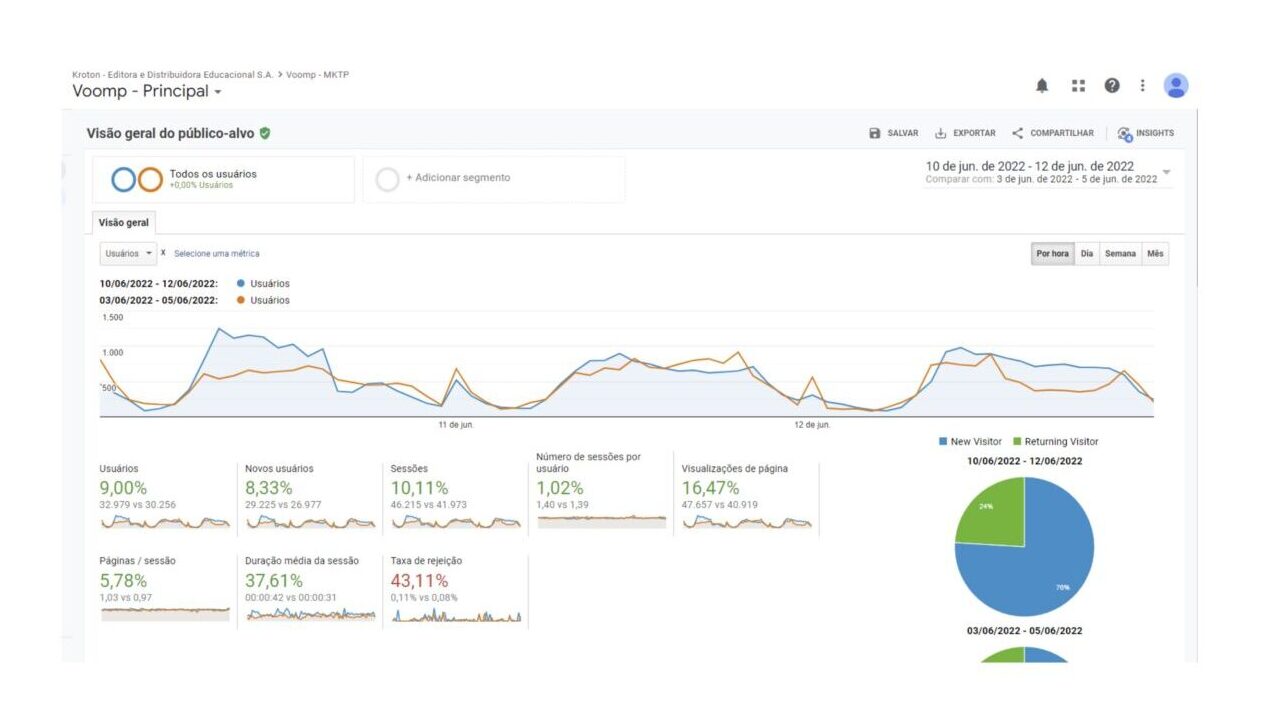Open the notifications bell icon

tap(1042, 86)
